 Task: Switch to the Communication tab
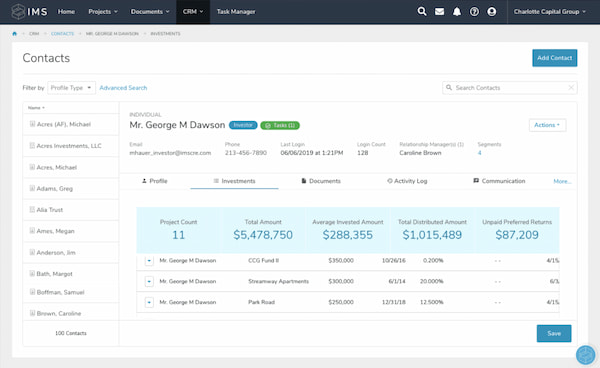click(499, 181)
